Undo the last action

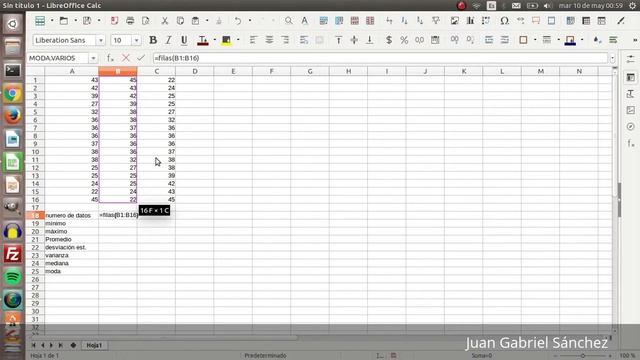(238, 20)
